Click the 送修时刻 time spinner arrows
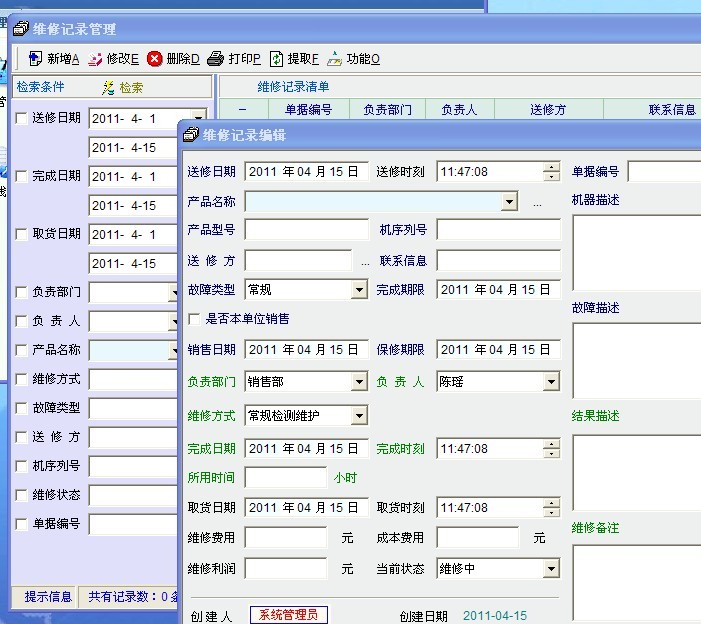The image size is (701, 624). pyautogui.click(x=551, y=172)
